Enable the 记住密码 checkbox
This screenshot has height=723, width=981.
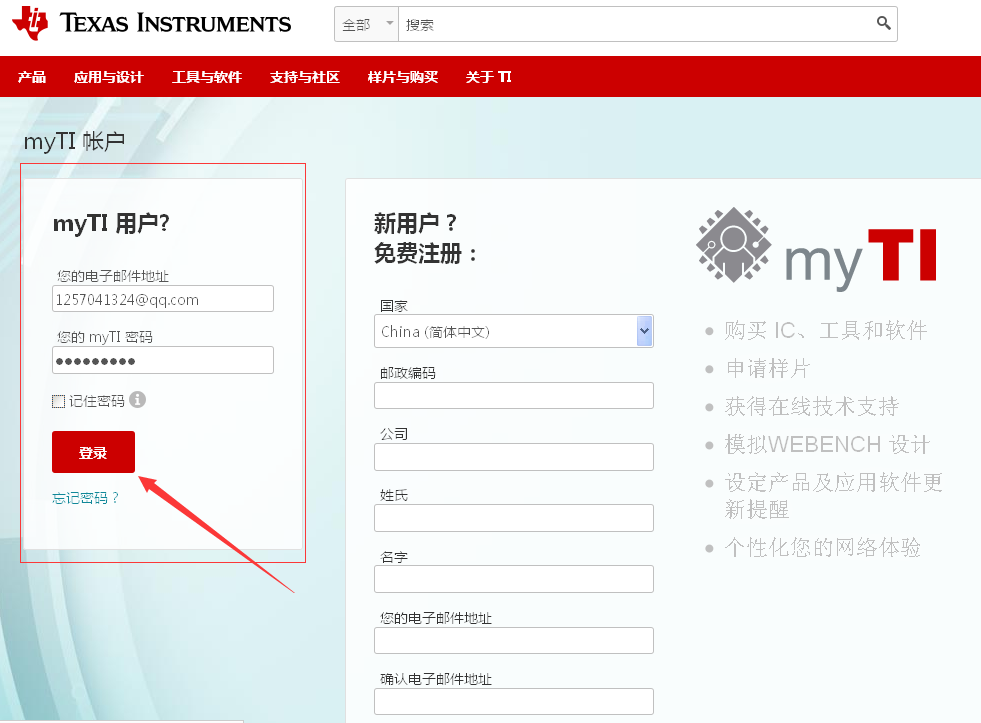point(57,400)
